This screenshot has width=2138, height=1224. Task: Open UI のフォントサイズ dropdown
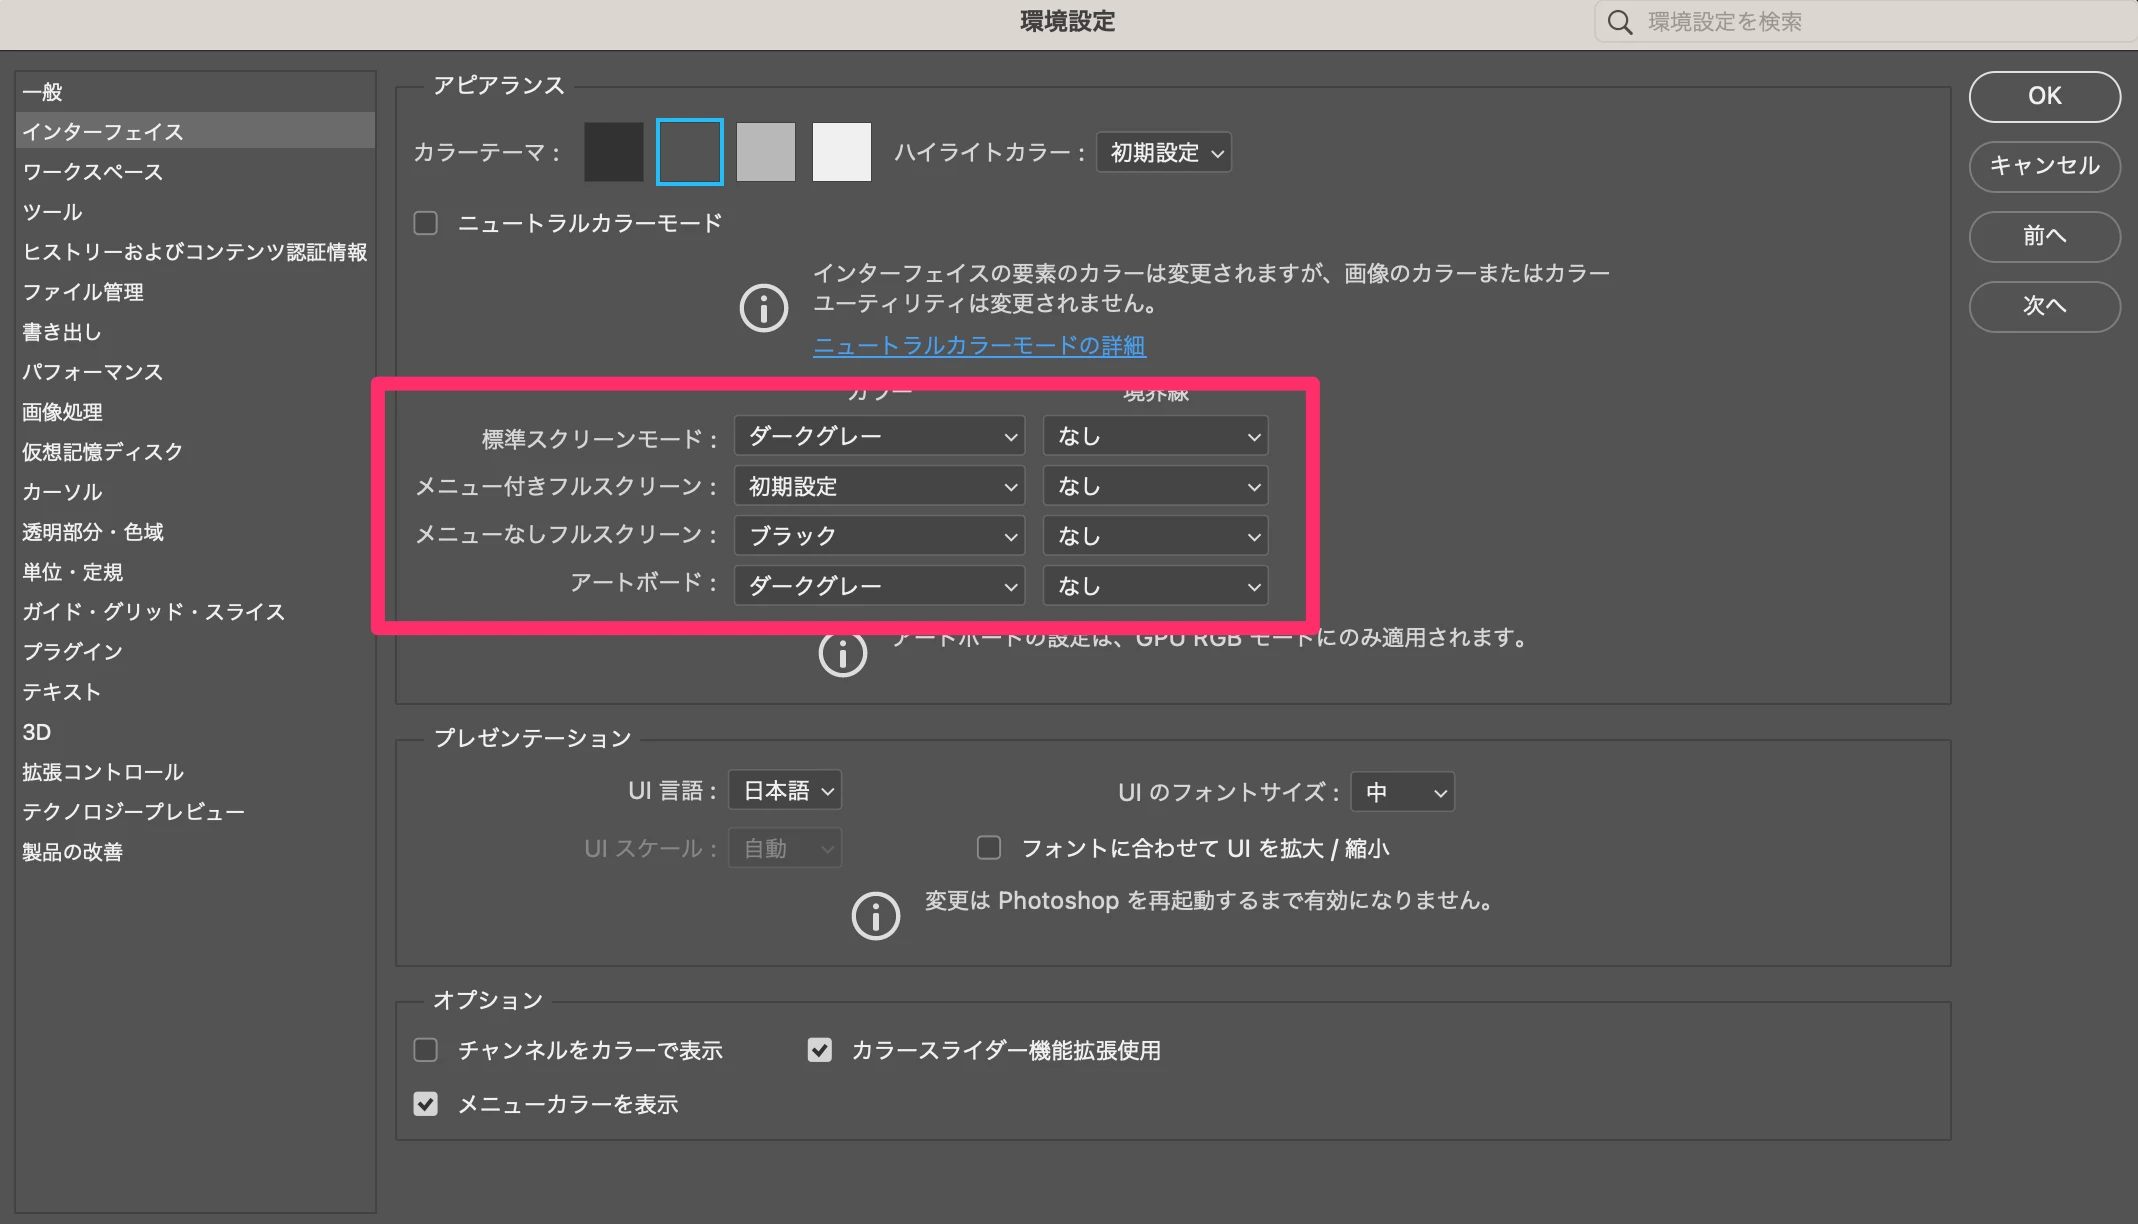(x=1402, y=792)
